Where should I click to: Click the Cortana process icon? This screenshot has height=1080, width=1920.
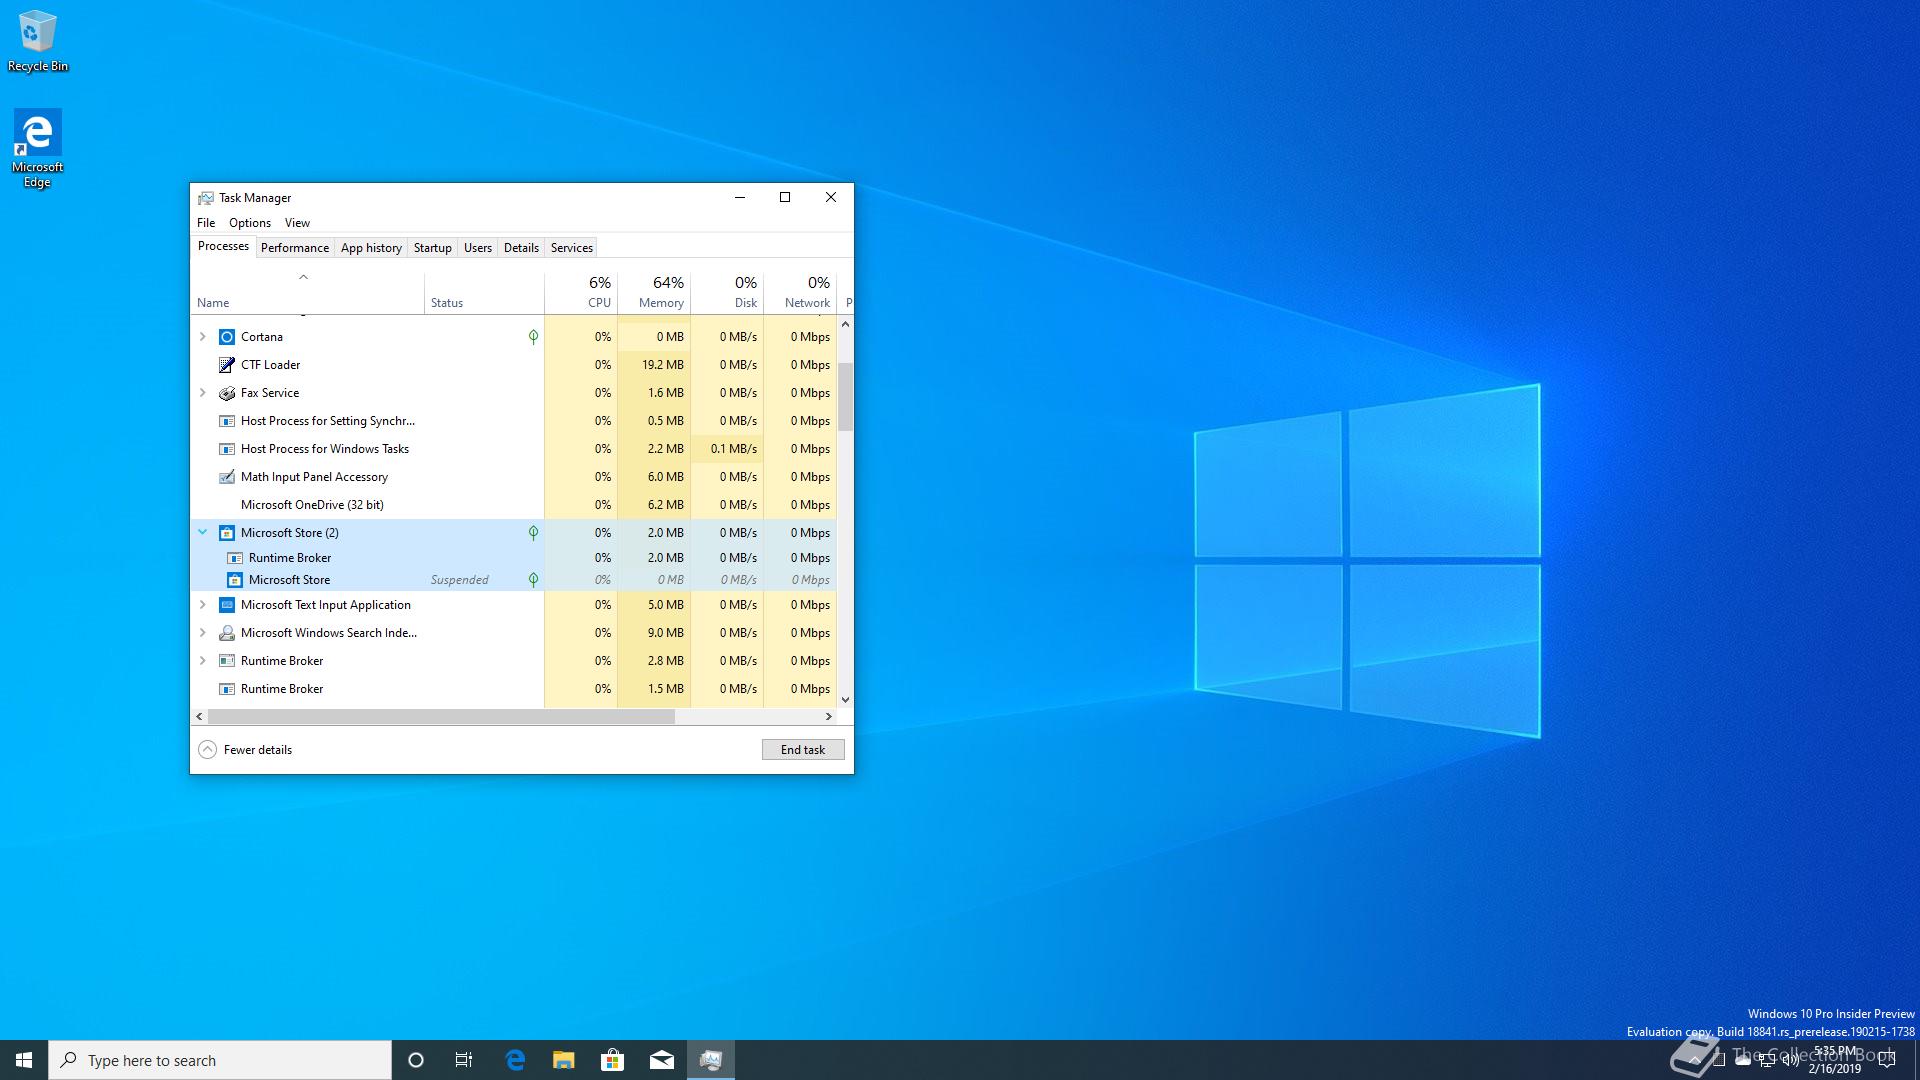click(227, 337)
